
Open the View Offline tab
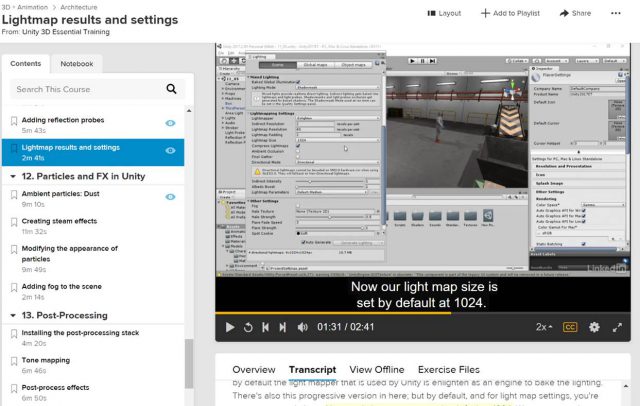point(377,370)
